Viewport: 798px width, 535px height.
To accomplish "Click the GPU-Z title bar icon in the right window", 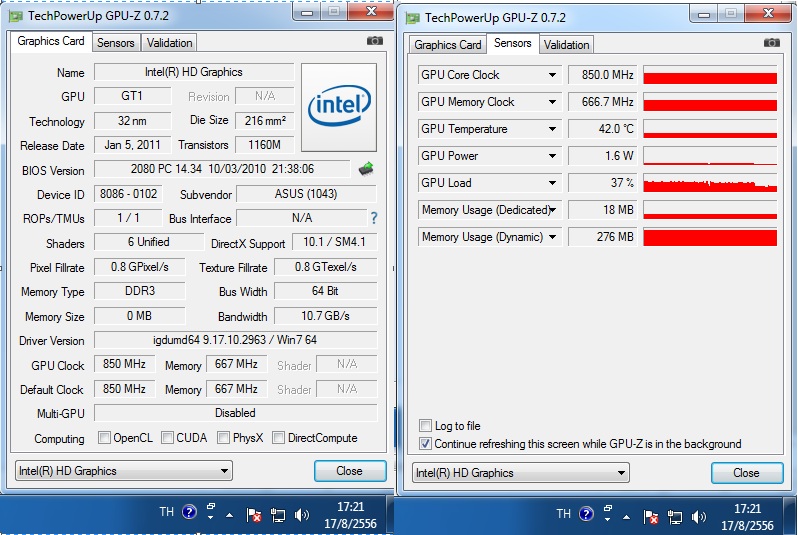I will point(412,18).
